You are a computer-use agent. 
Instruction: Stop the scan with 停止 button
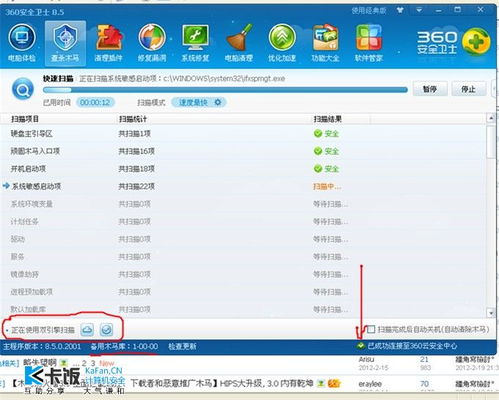(x=468, y=89)
